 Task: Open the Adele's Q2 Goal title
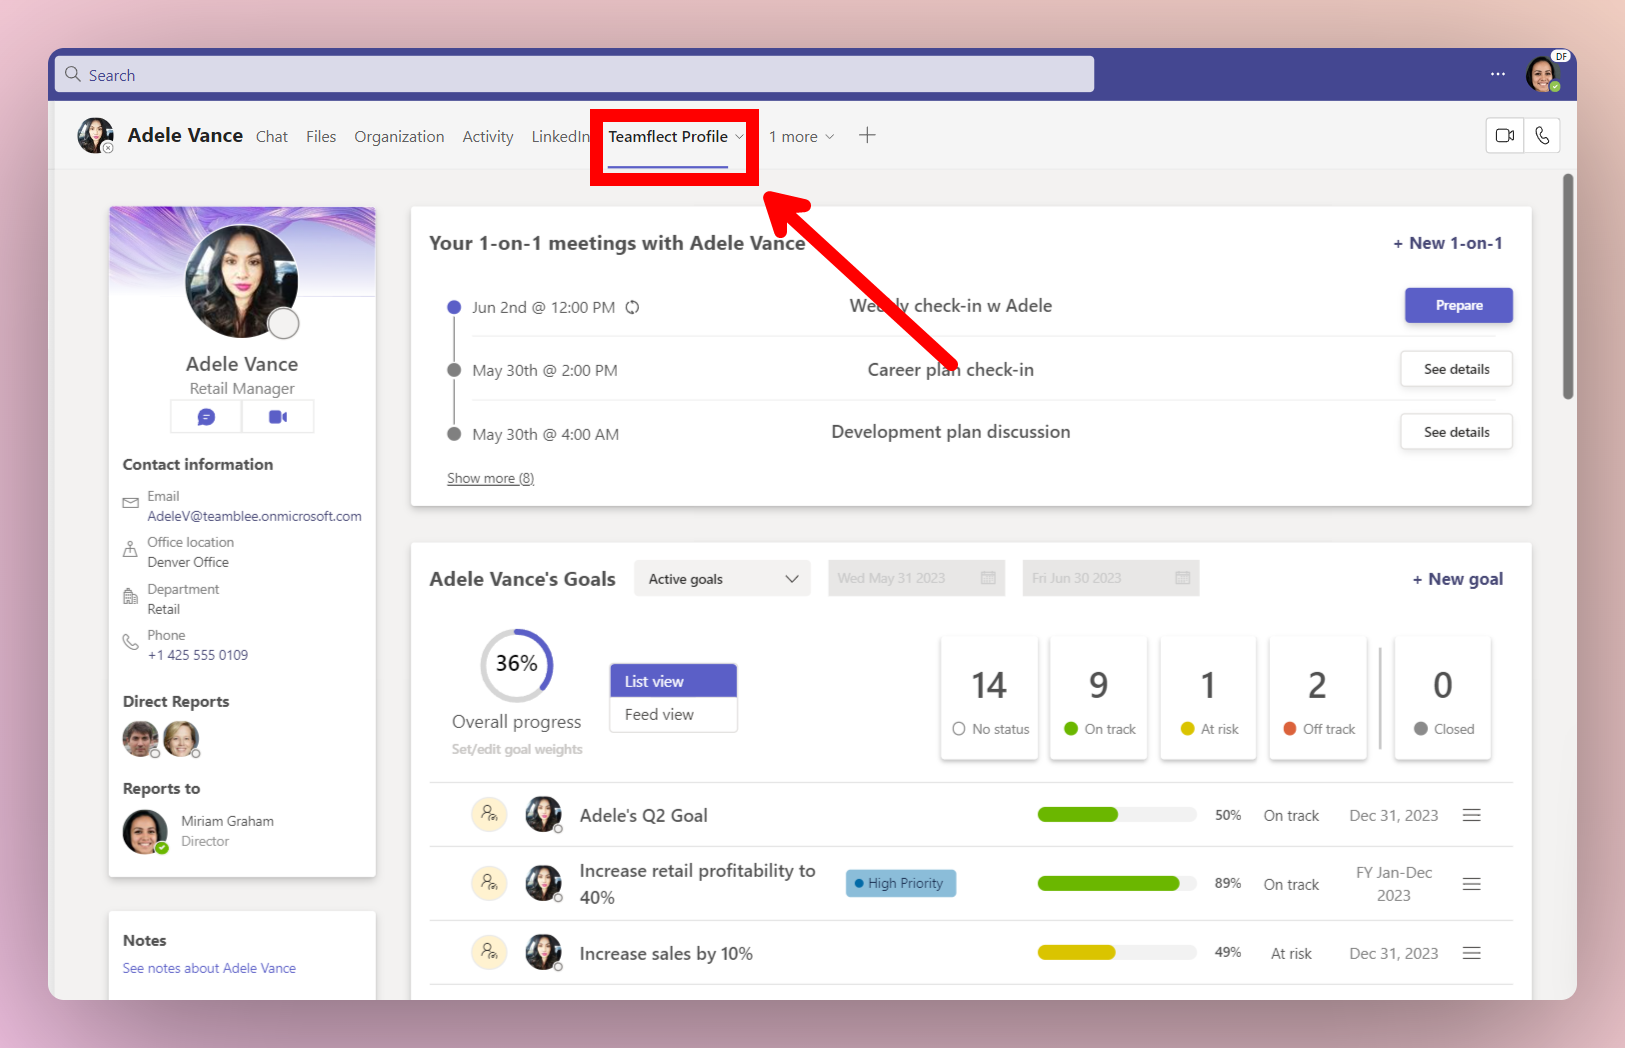click(x=644, y=815)
